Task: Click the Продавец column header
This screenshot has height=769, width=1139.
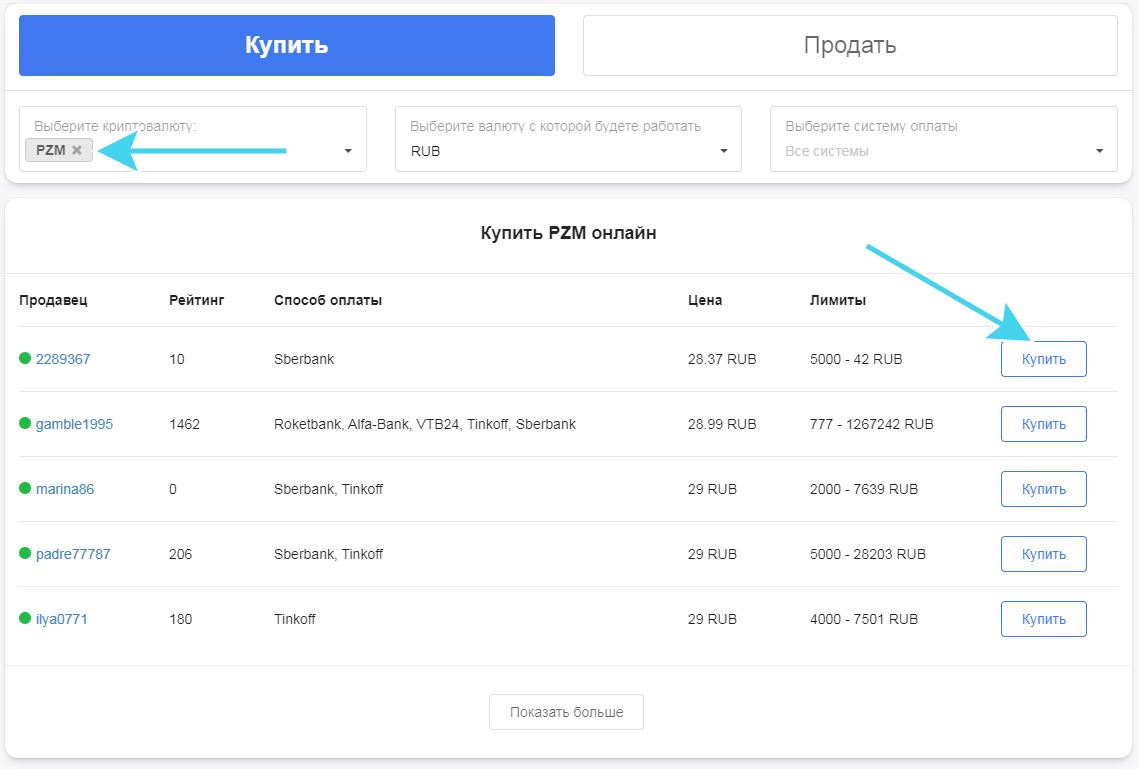Action: 53,300
